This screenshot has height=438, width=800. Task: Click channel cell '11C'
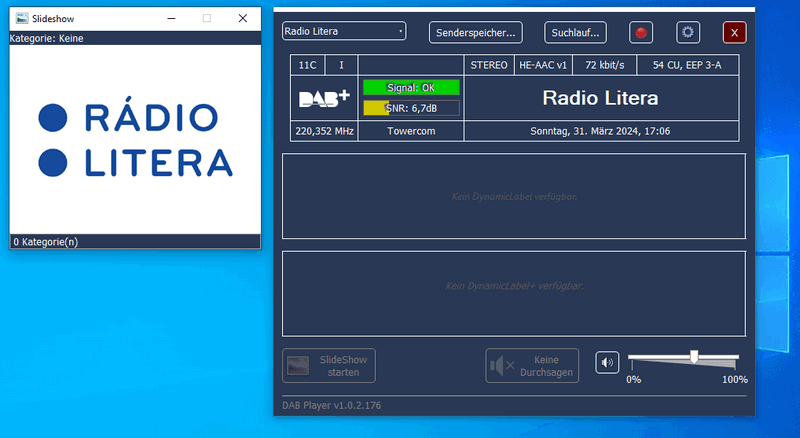tap(307, 65)
